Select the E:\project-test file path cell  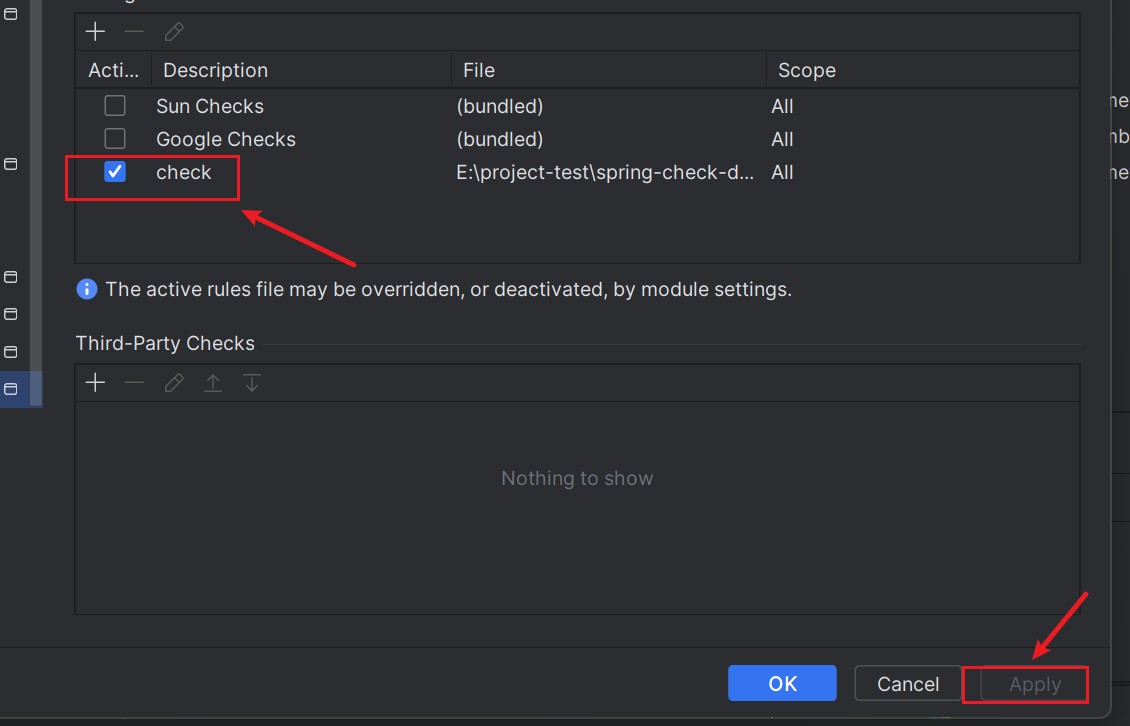click(605, 172)
